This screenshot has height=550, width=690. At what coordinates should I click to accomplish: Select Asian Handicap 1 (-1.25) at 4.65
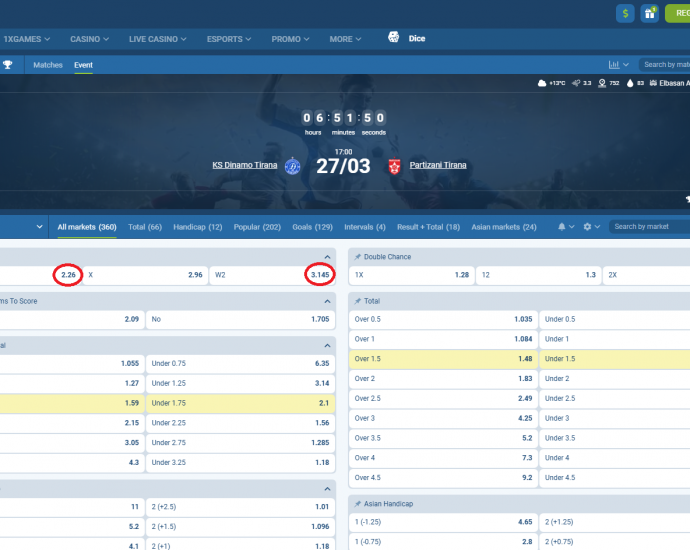point(444,522)
